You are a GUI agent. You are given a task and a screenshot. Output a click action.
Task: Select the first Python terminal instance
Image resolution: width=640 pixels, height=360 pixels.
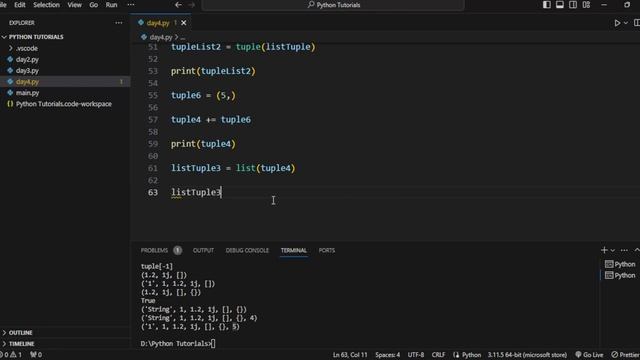620,264
